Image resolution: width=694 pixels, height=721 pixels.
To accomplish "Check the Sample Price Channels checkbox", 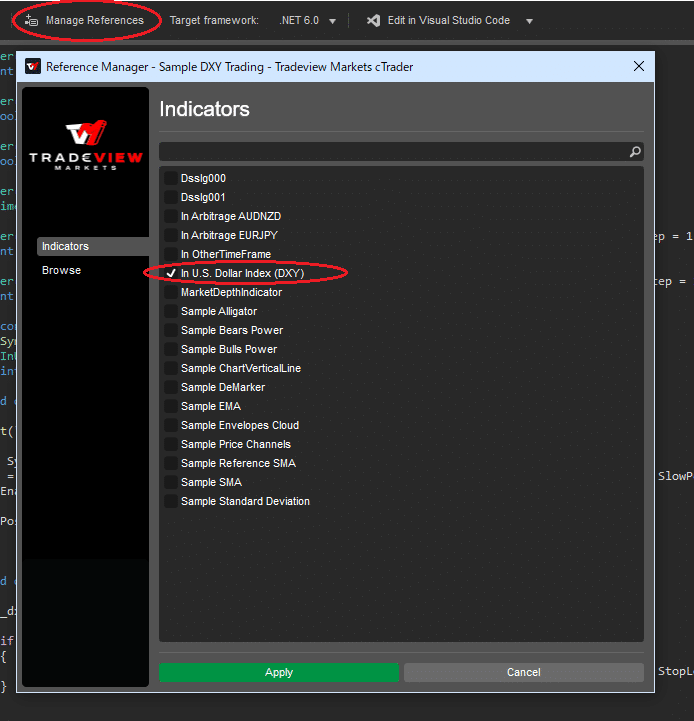I will tap(171, 444).
